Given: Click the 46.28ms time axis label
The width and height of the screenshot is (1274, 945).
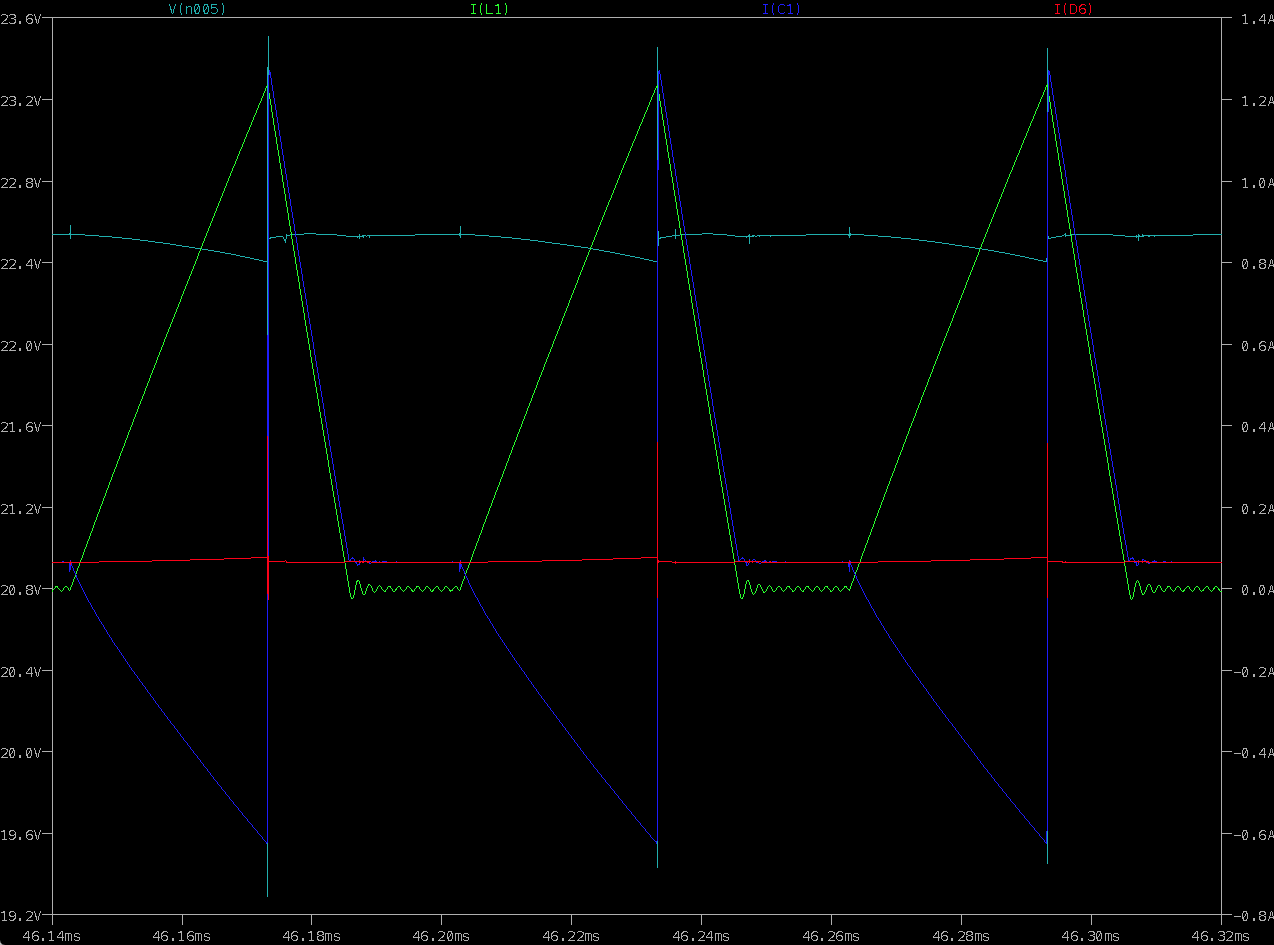Looking at the screenshot, I should [962, 935].
